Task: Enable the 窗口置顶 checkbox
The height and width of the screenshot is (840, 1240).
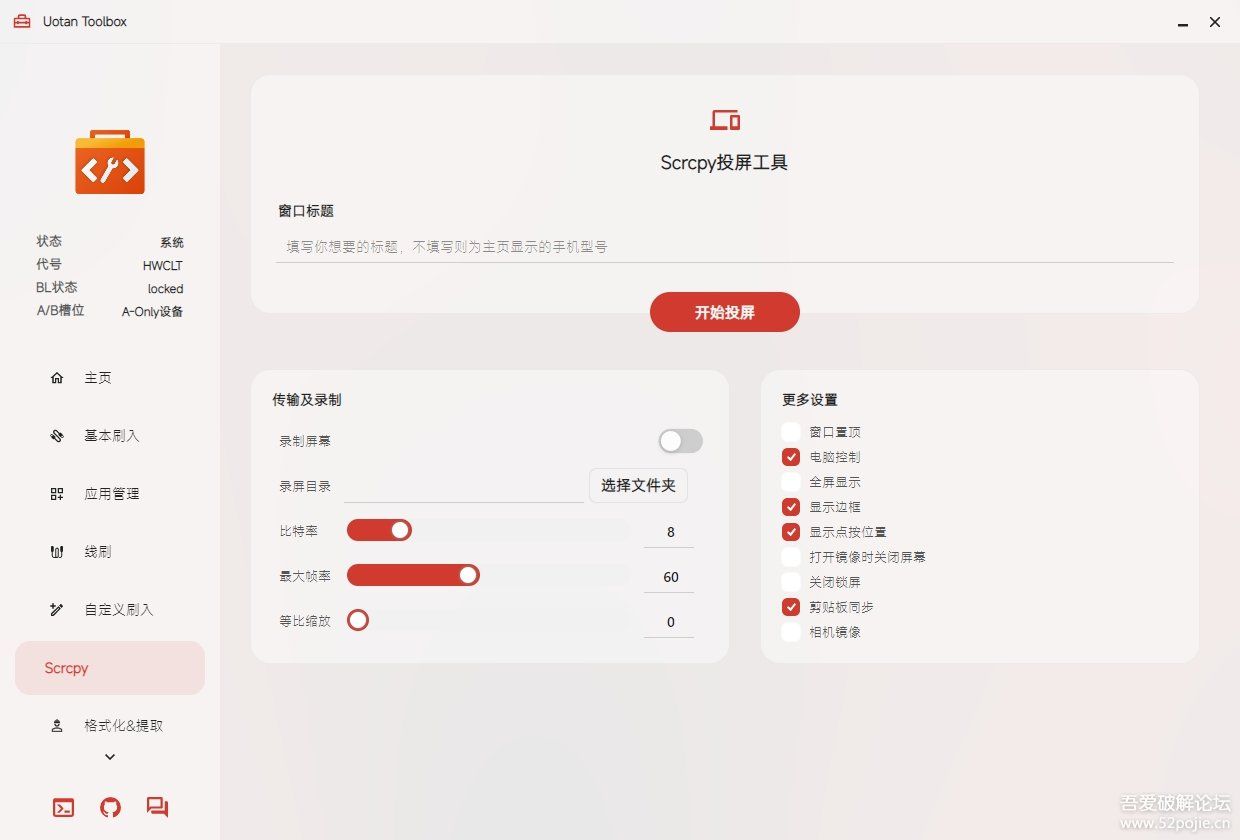Action: point(791,432)
